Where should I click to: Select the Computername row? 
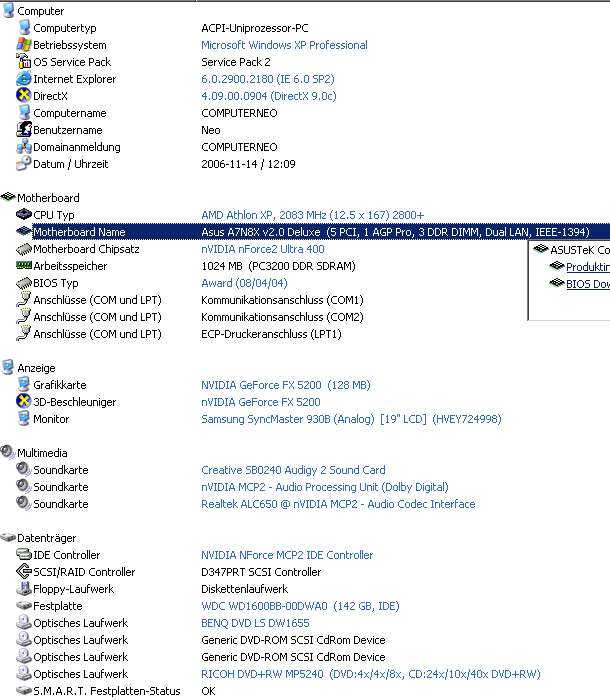[x=70, y=113]
